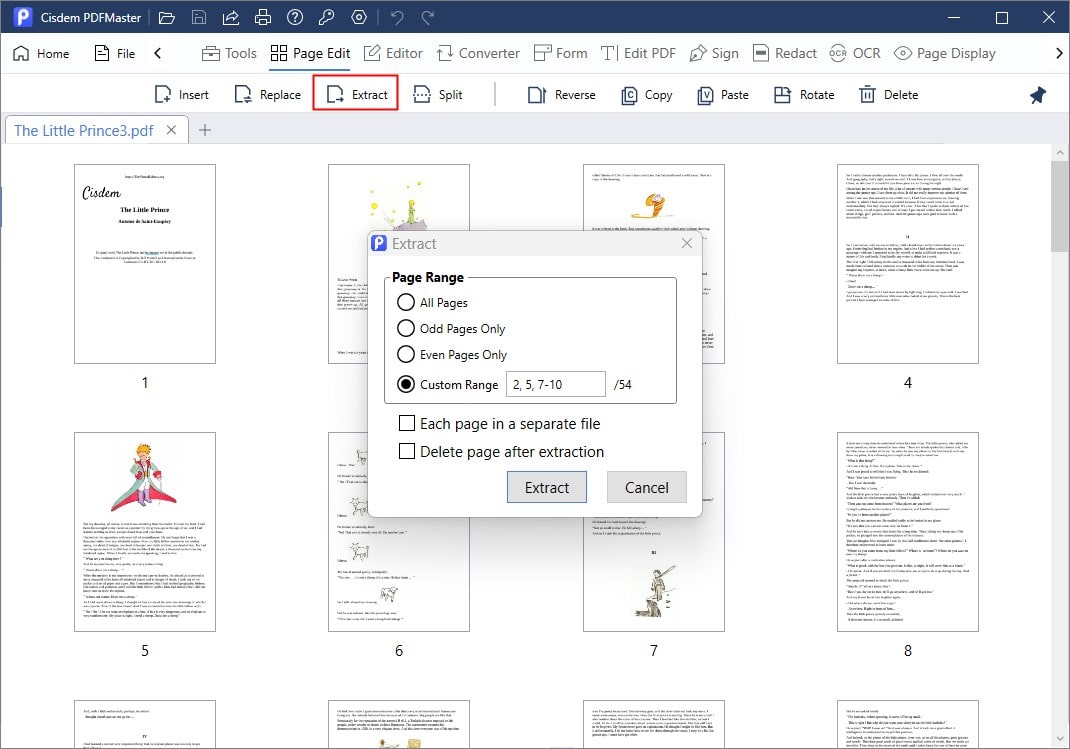Open the File menu
The image size is (1070, 749).
point(115,53)
